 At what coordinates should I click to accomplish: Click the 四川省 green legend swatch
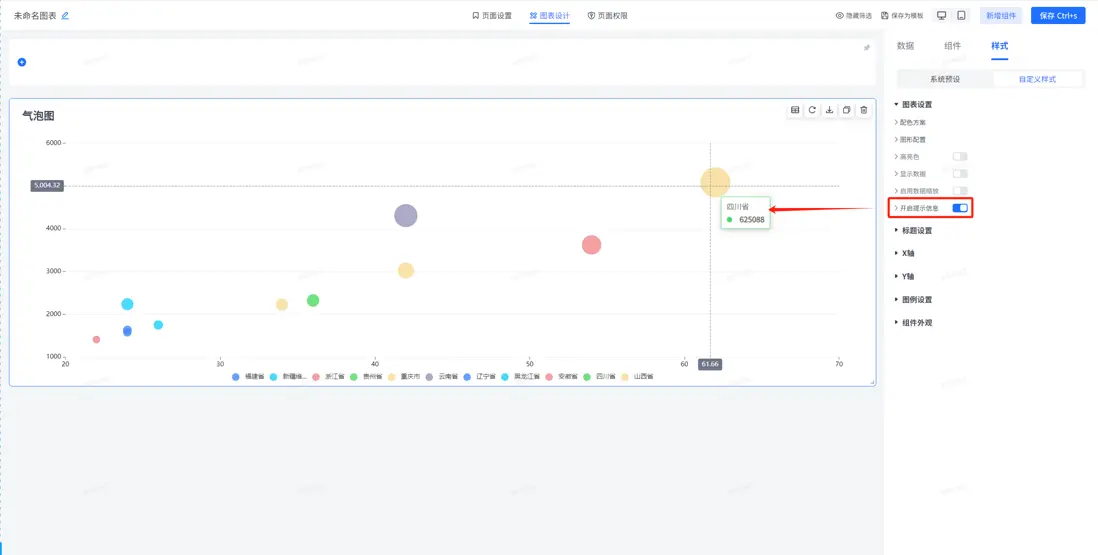(587, 377)
